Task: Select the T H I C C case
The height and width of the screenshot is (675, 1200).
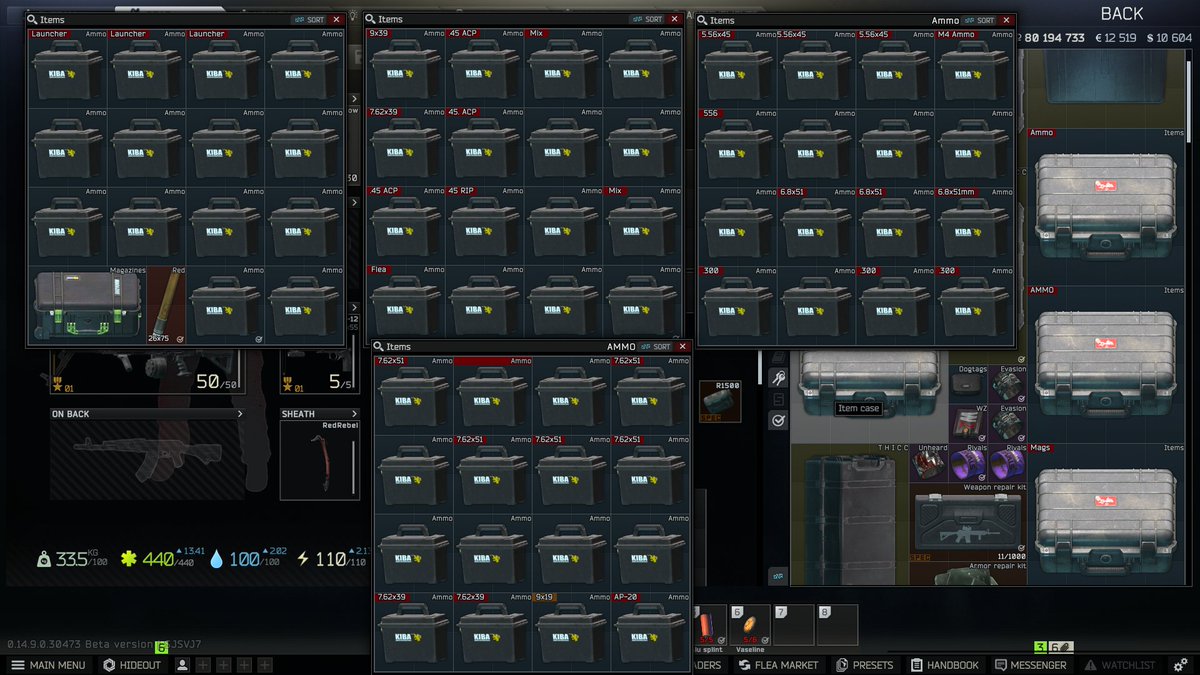Action: pyautogui.click(x=850, y=516)
